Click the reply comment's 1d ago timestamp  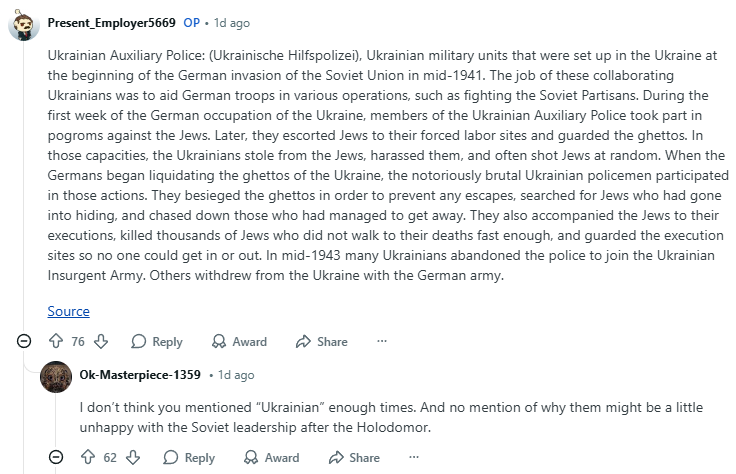tap(236, 375)
